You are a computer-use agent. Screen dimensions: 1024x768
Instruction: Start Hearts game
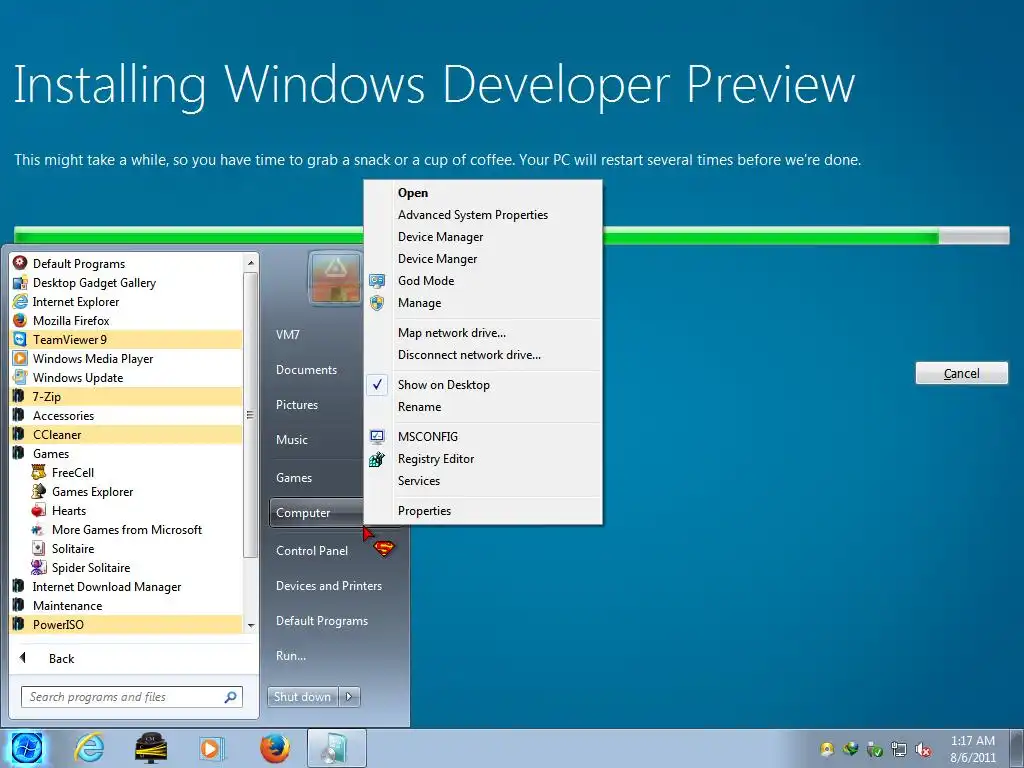pyautogui.click(x=69, y=511)
